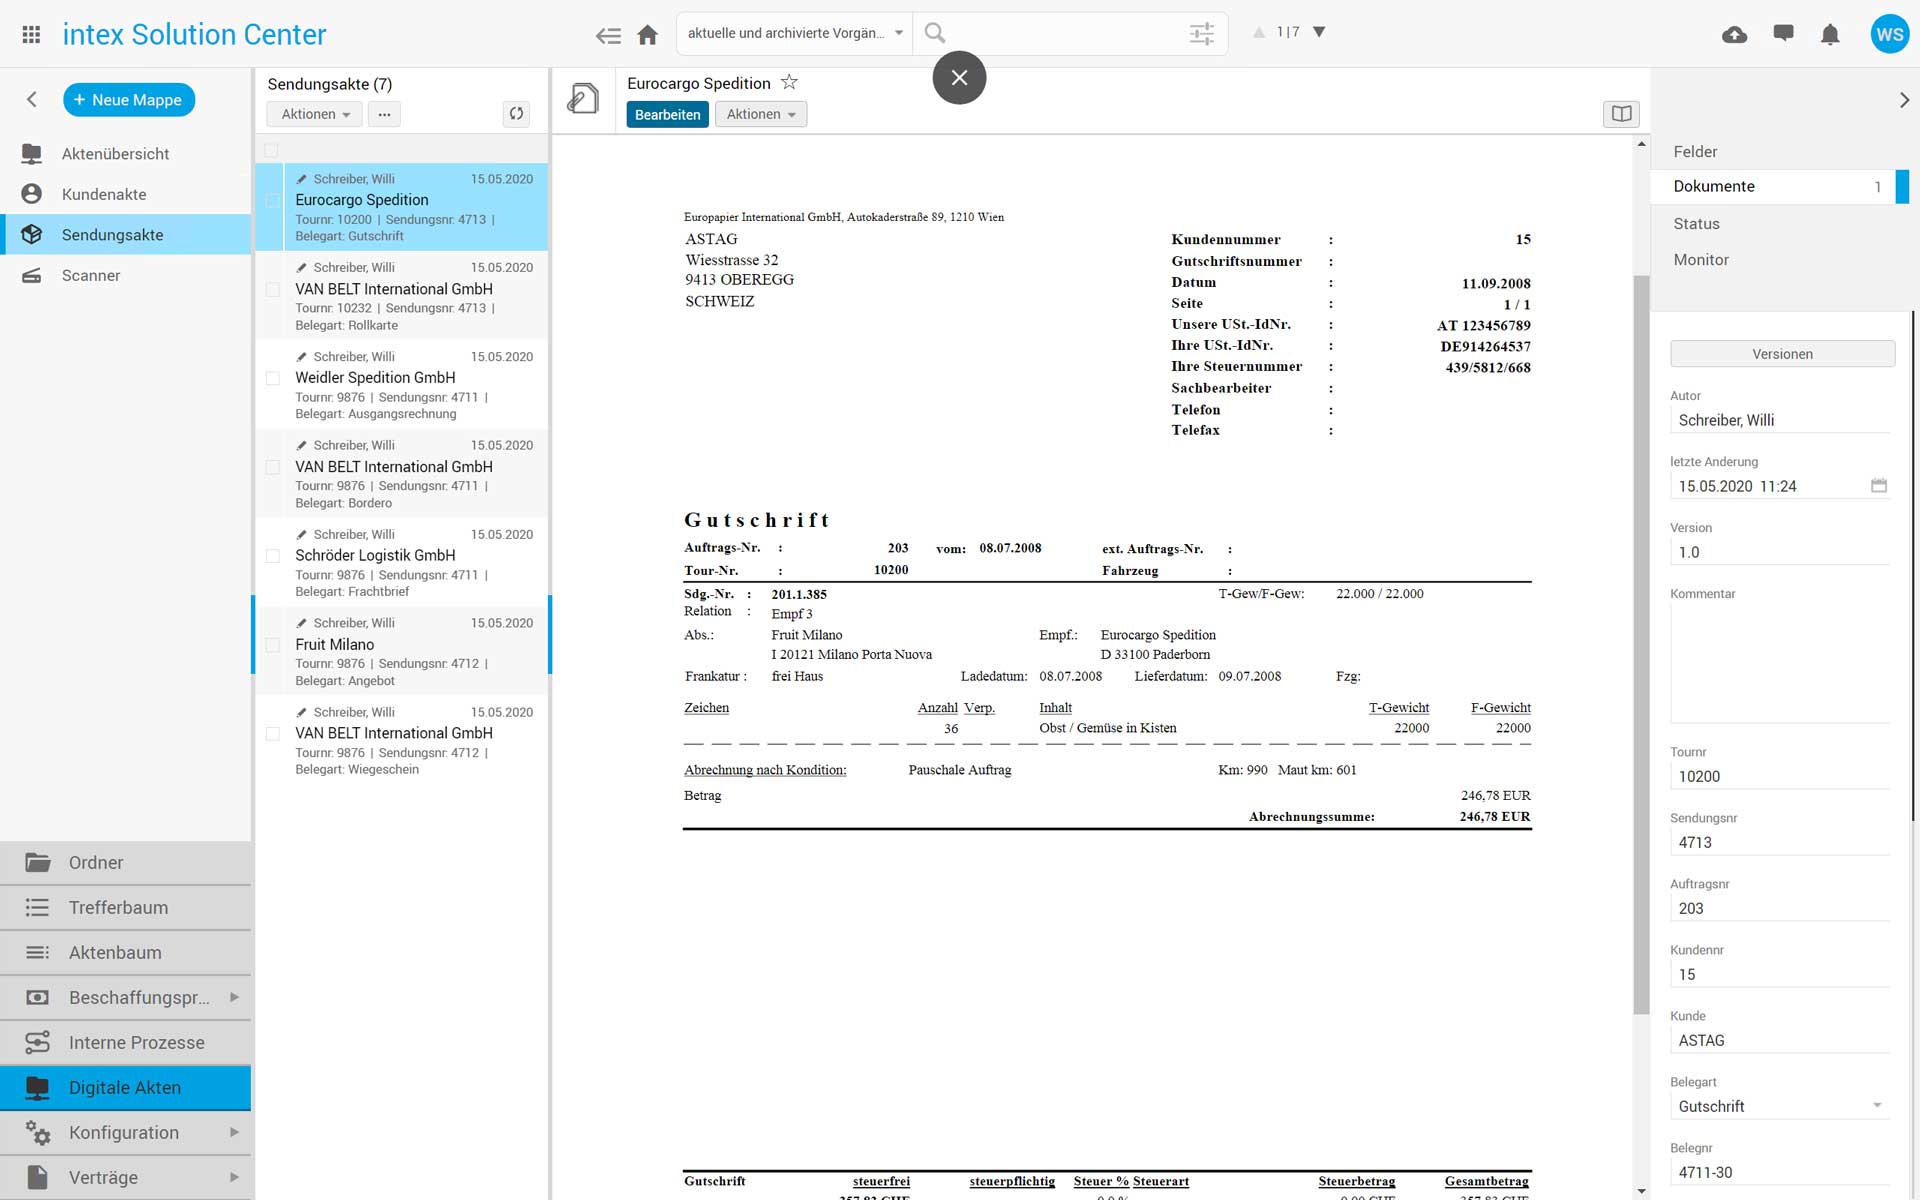Click the cloud upload icon
The image size is (1920, 1200).
(1734, 35)
